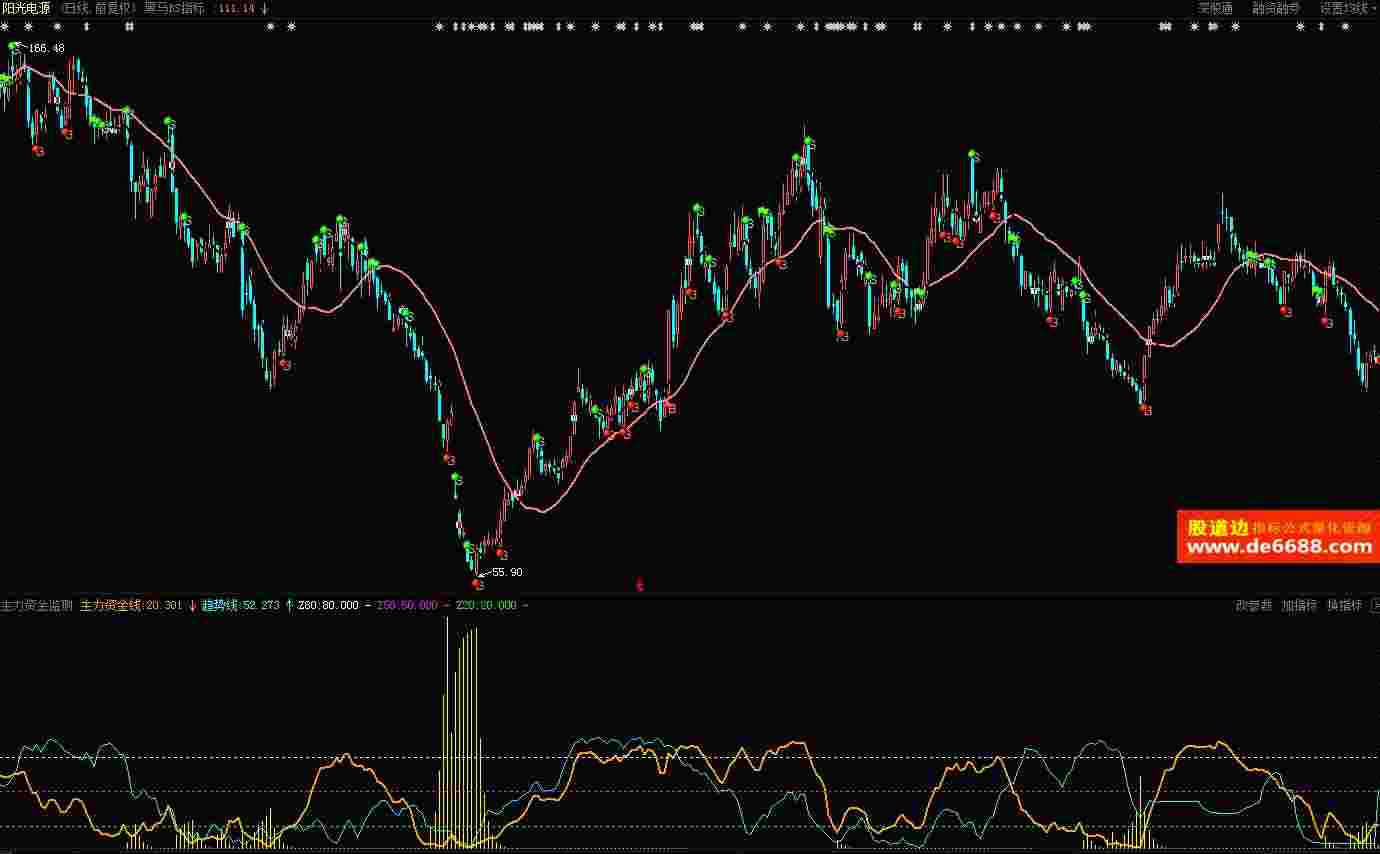Screen dimensions: 1380x854
Task: Expand the 设置均线 dropdown
Action: (x=1347, y=8)
